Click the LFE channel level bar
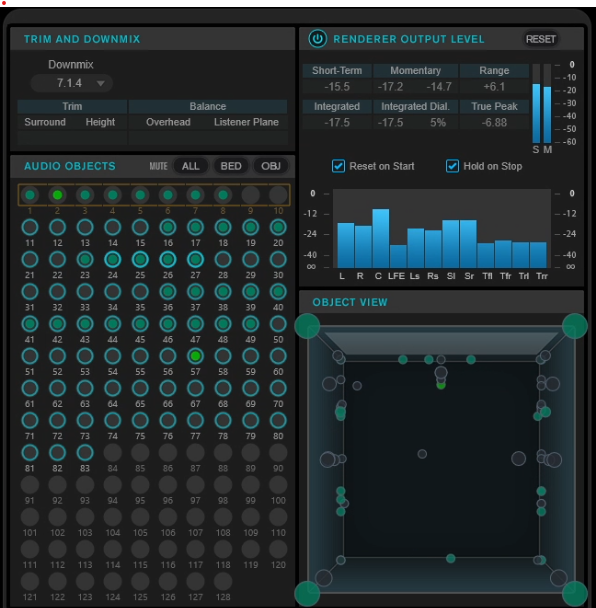The image size is (596, 608). (398, 256)
